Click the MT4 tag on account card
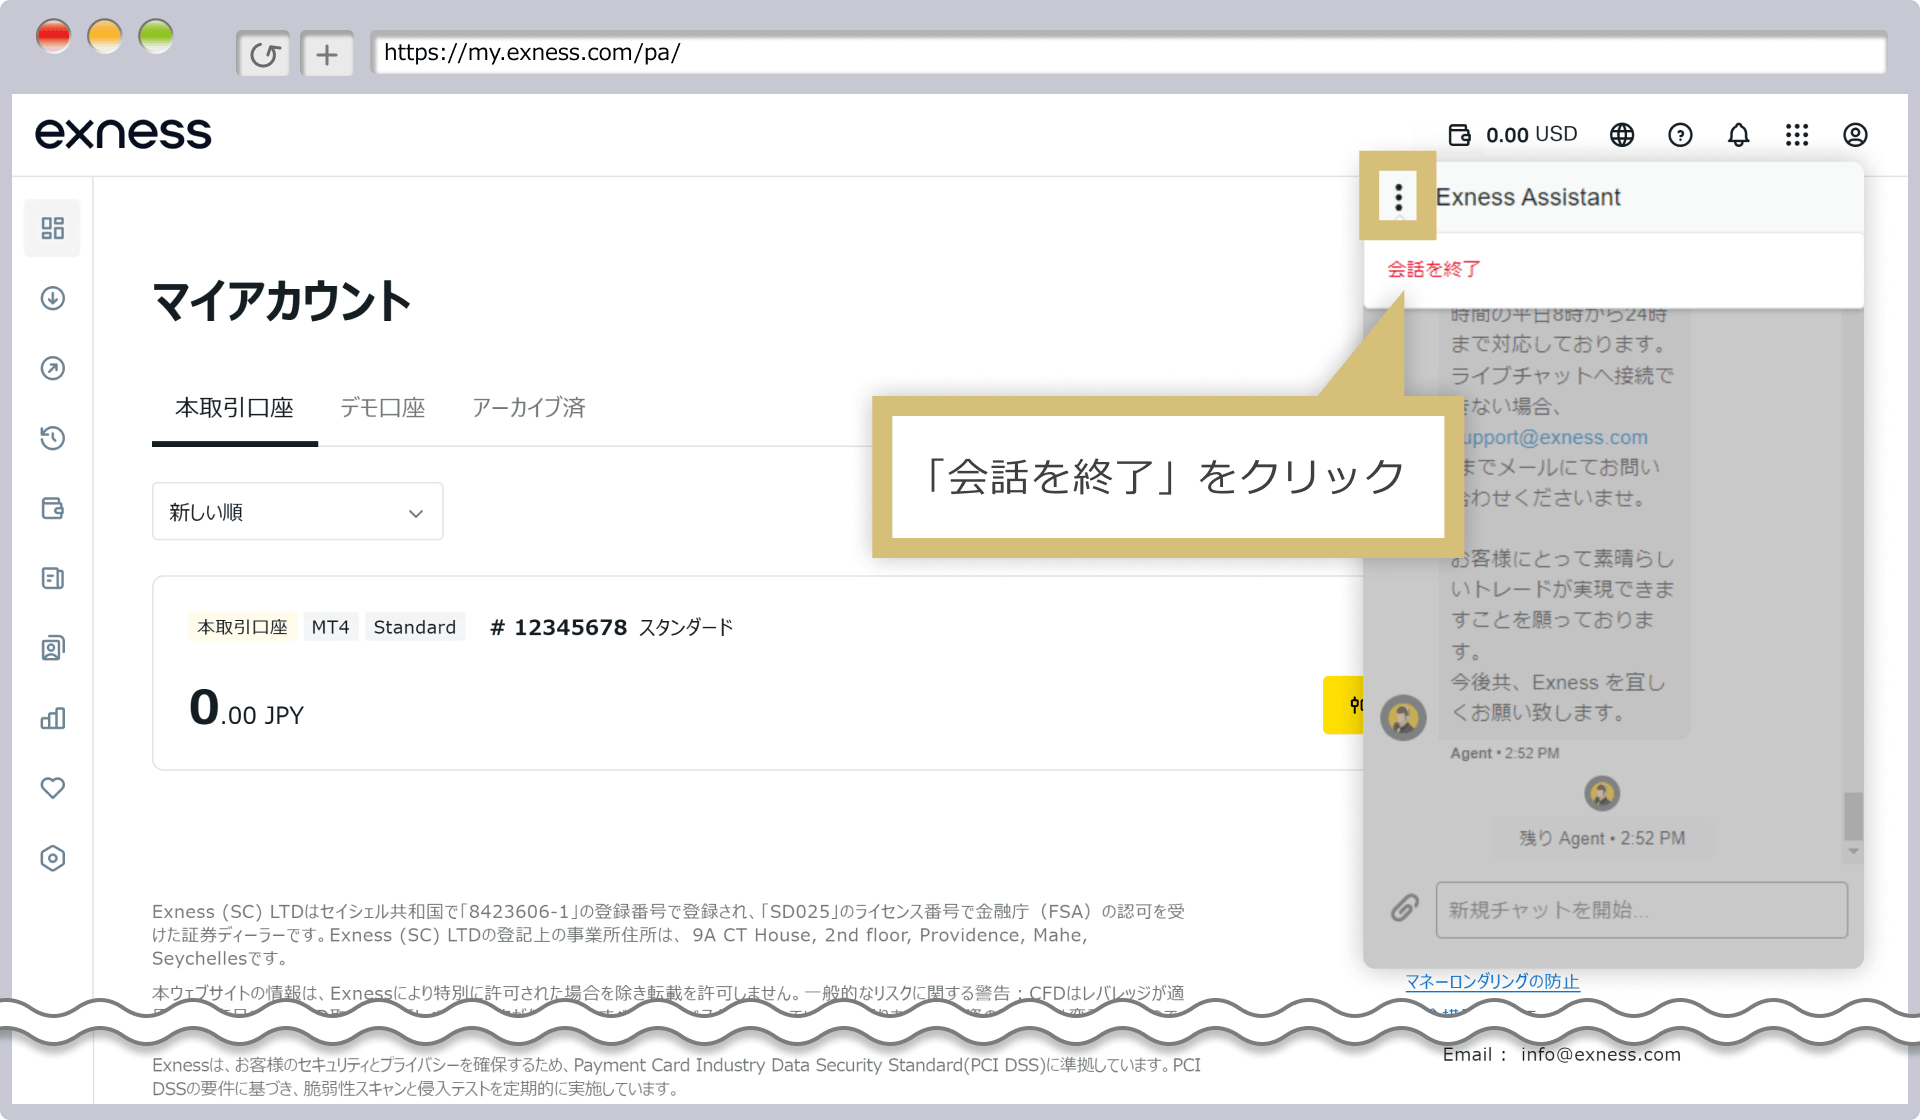This screenshot has width=1920, height=1120. point(330,627)
